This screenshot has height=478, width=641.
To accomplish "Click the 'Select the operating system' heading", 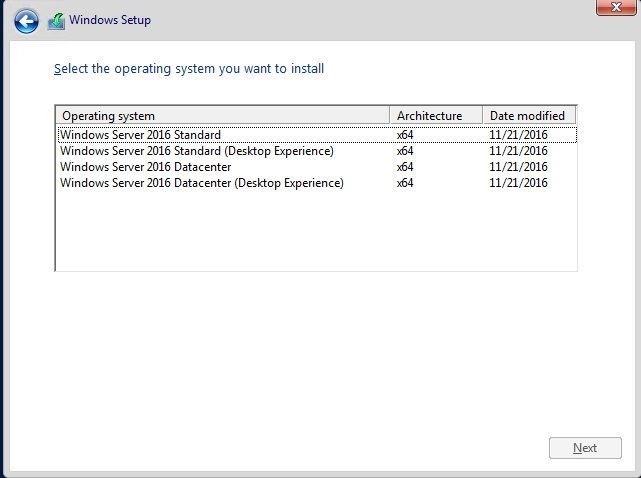I will 189,69.
